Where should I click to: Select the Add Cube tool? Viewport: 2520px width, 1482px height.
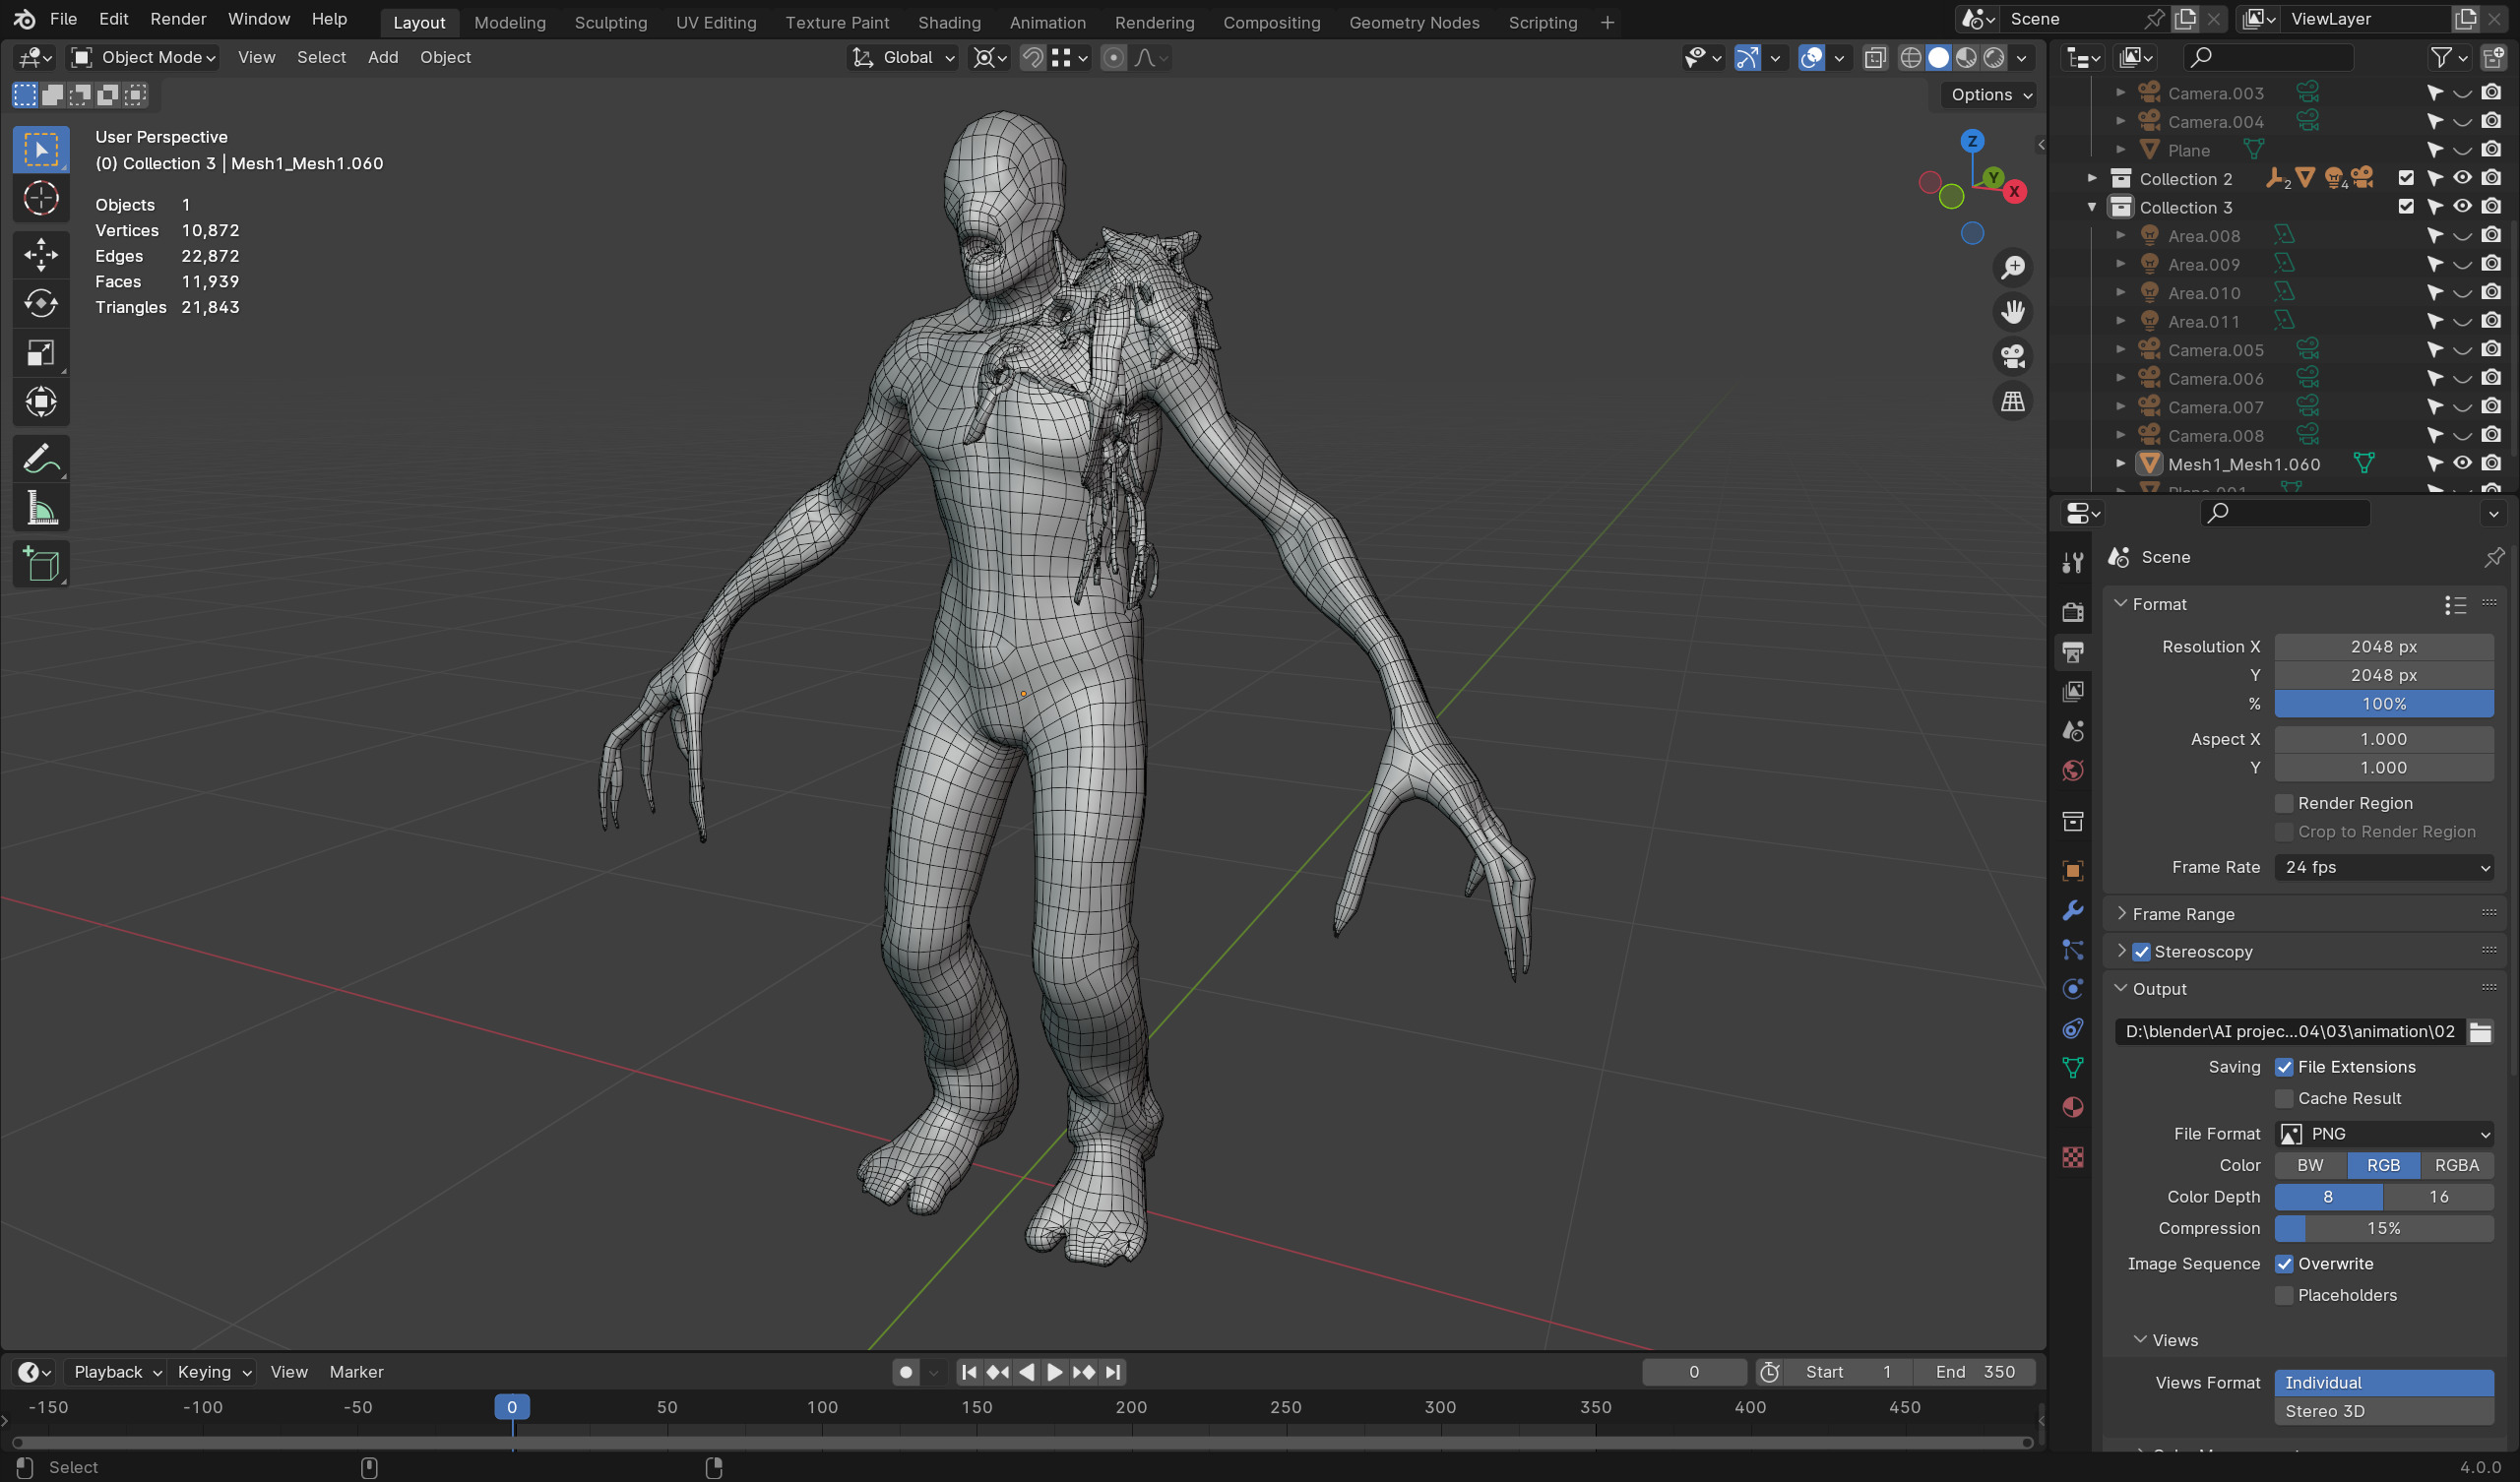pyautogui.click(x=41, y=565)
